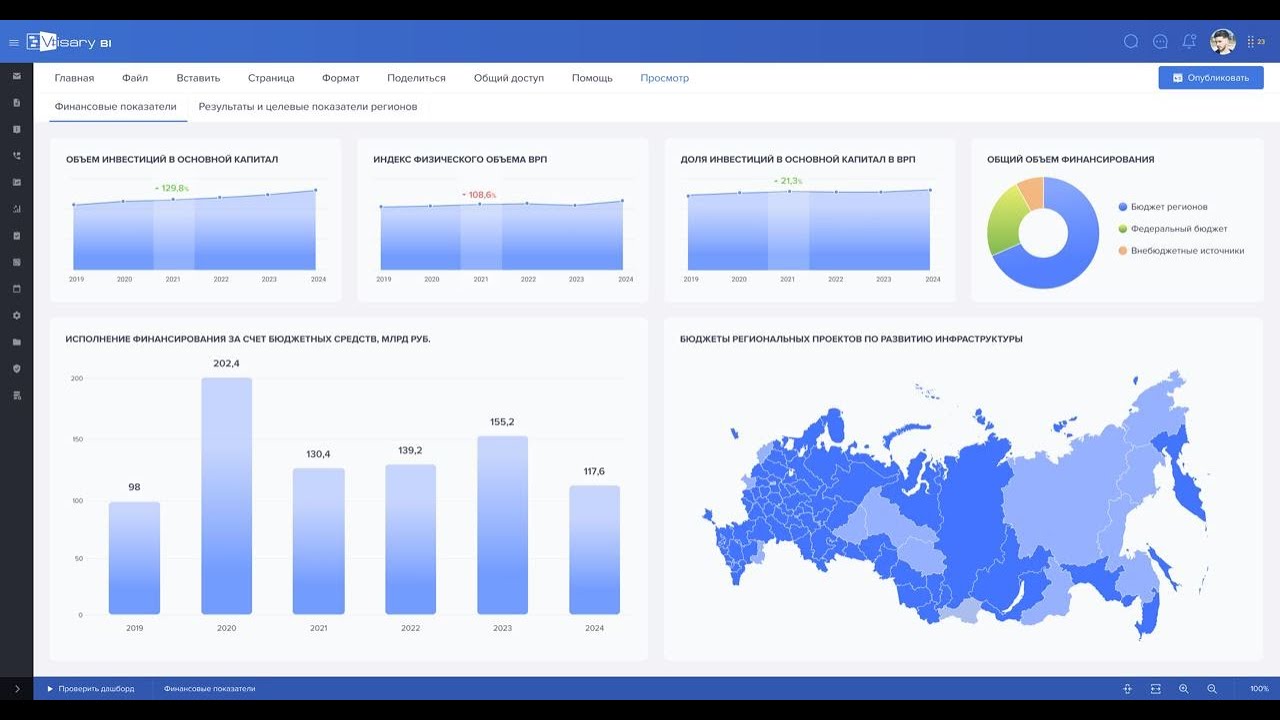The image size is (1280, 720).
Task: Open the Помощь menu
Action: 592,78
